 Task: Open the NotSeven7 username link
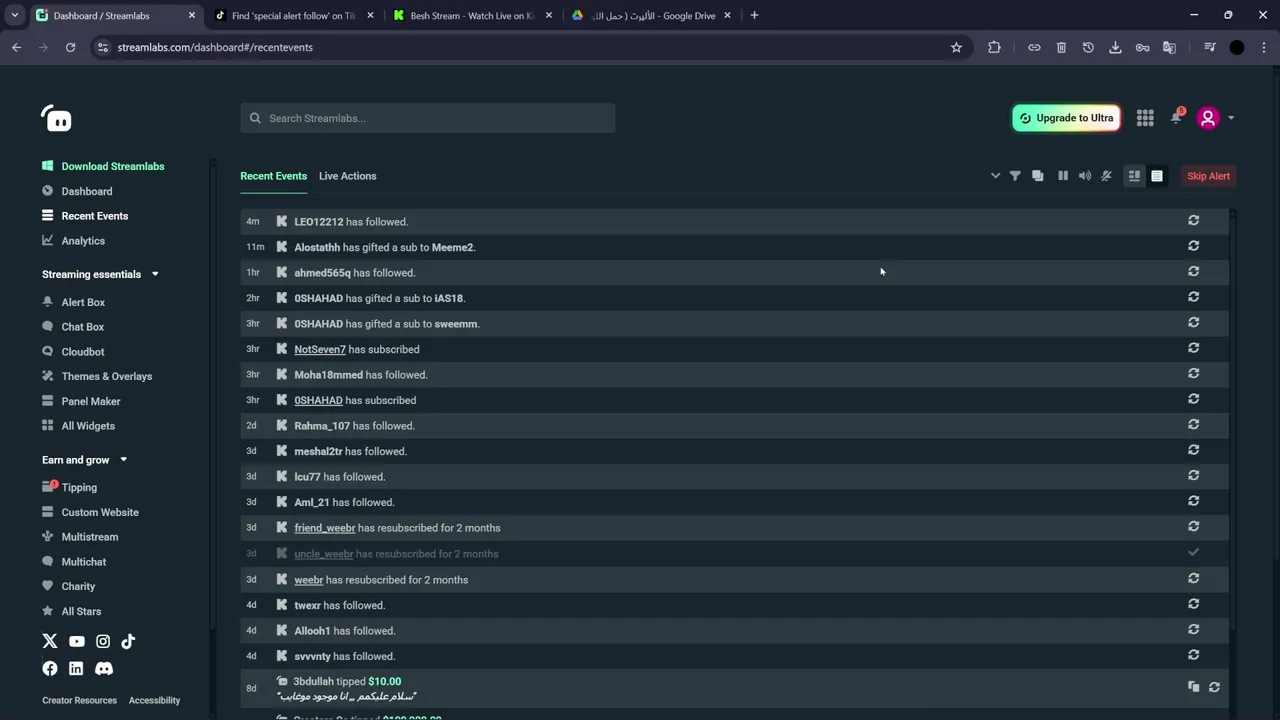(320, 349)
